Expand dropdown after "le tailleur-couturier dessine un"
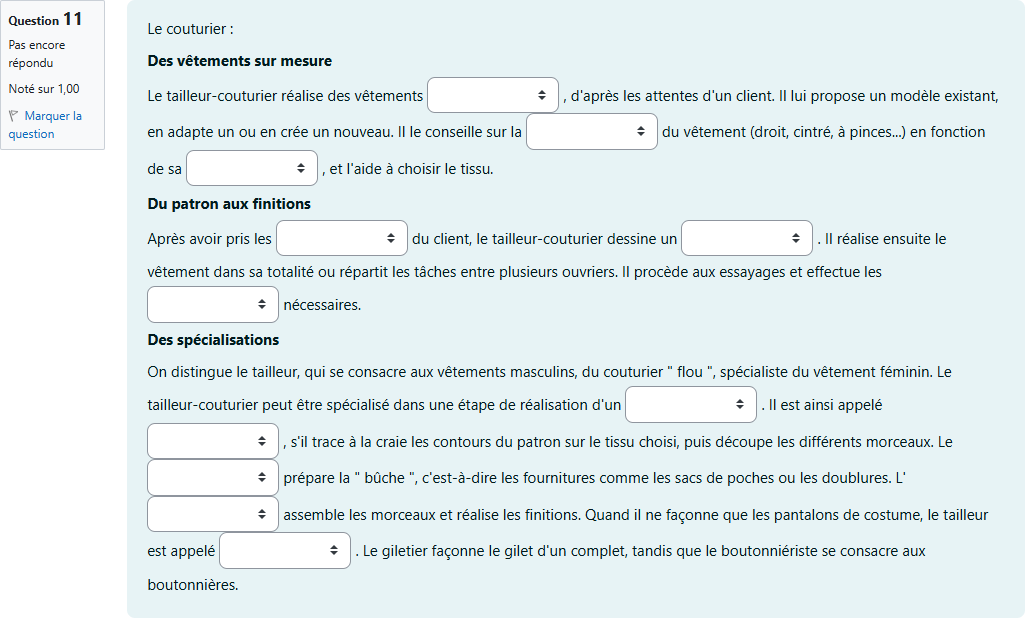 point(747,238)
